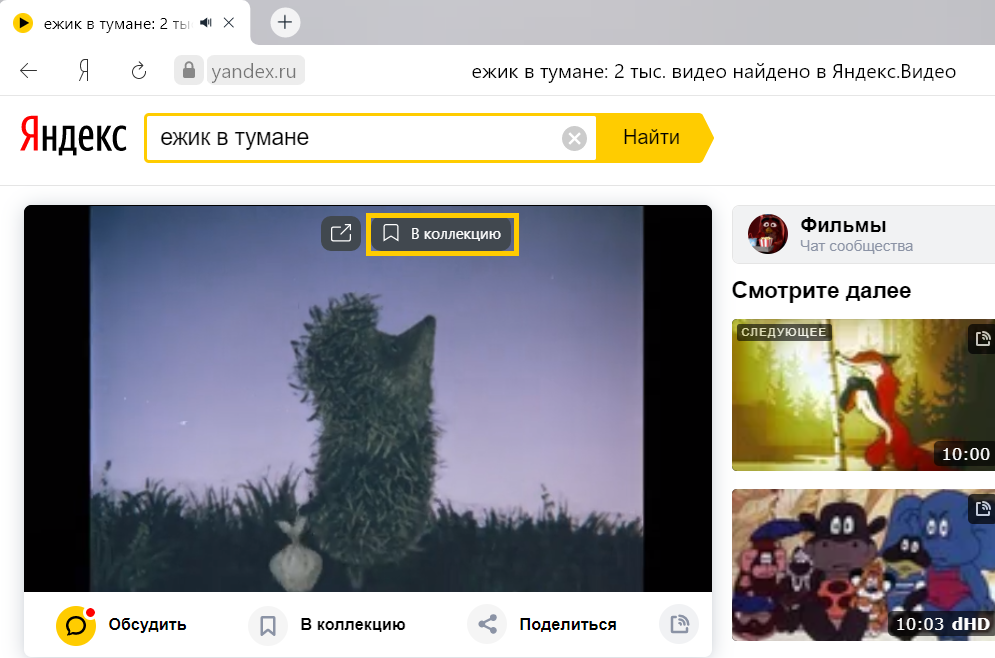Click the Найти search button
This screenshot has height=658, width=995.
pyautogui.click(x=652, y=138)
